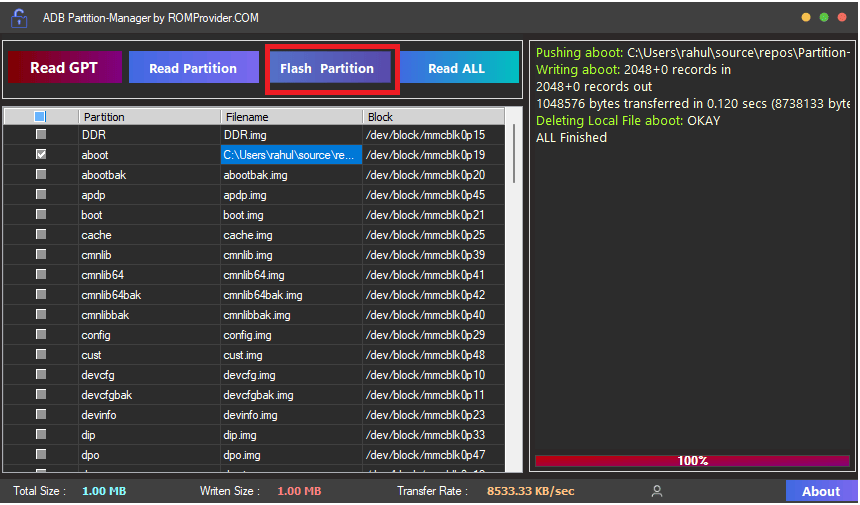Check the cache partition checkbox

click(41, 234)
